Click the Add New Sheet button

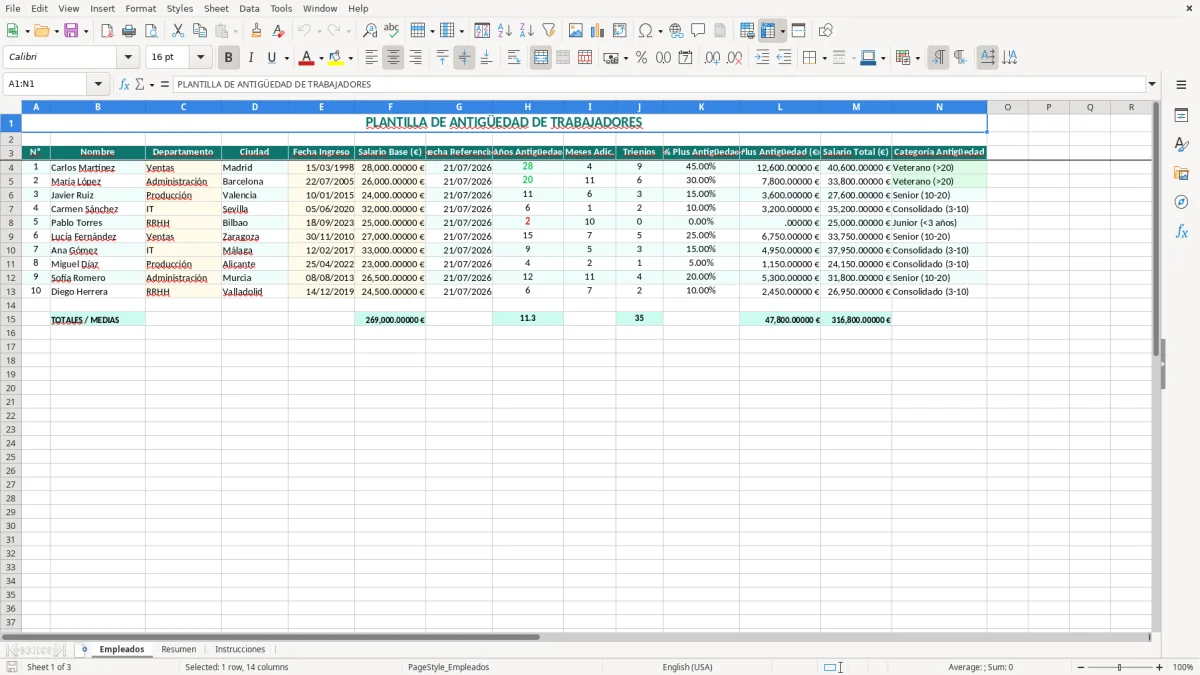click(x=84, y=649)
